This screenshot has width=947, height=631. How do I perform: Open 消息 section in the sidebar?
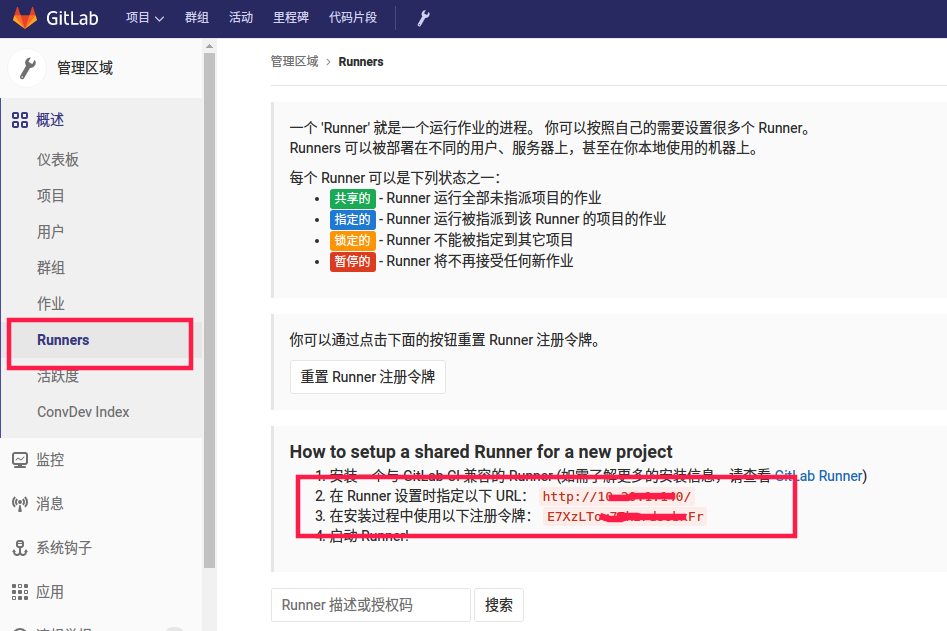point(50,504)
